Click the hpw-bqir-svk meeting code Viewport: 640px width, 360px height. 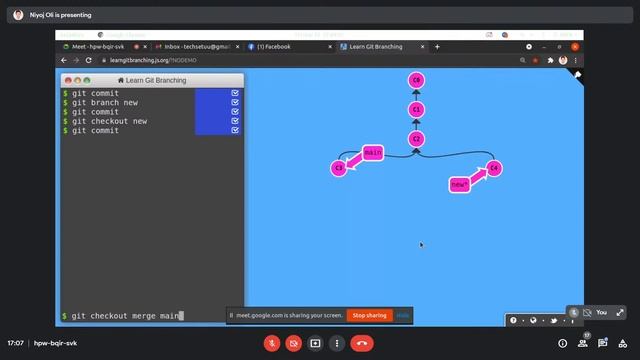pyautogui.click(x=56, y=343)
